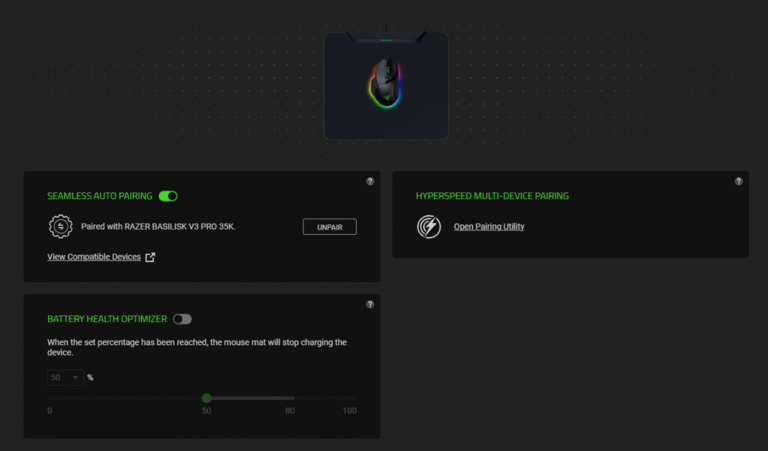Toggle off Seamless Auto Pairing
Viewport: 768px width, 451px height.
point(168,196)
